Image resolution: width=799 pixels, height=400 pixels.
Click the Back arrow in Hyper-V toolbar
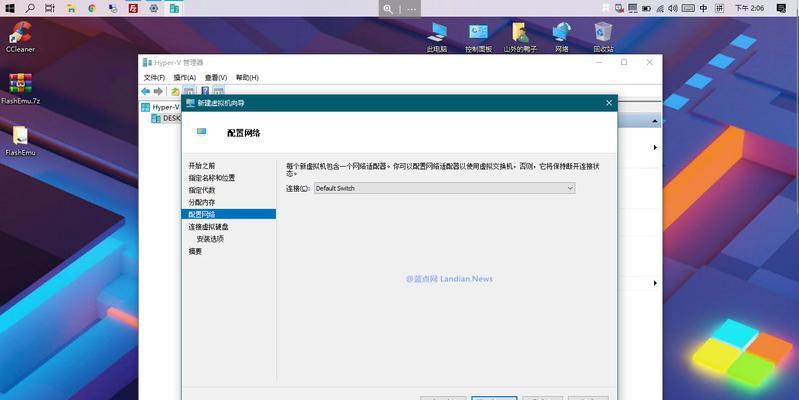click(x=146, y=91)
